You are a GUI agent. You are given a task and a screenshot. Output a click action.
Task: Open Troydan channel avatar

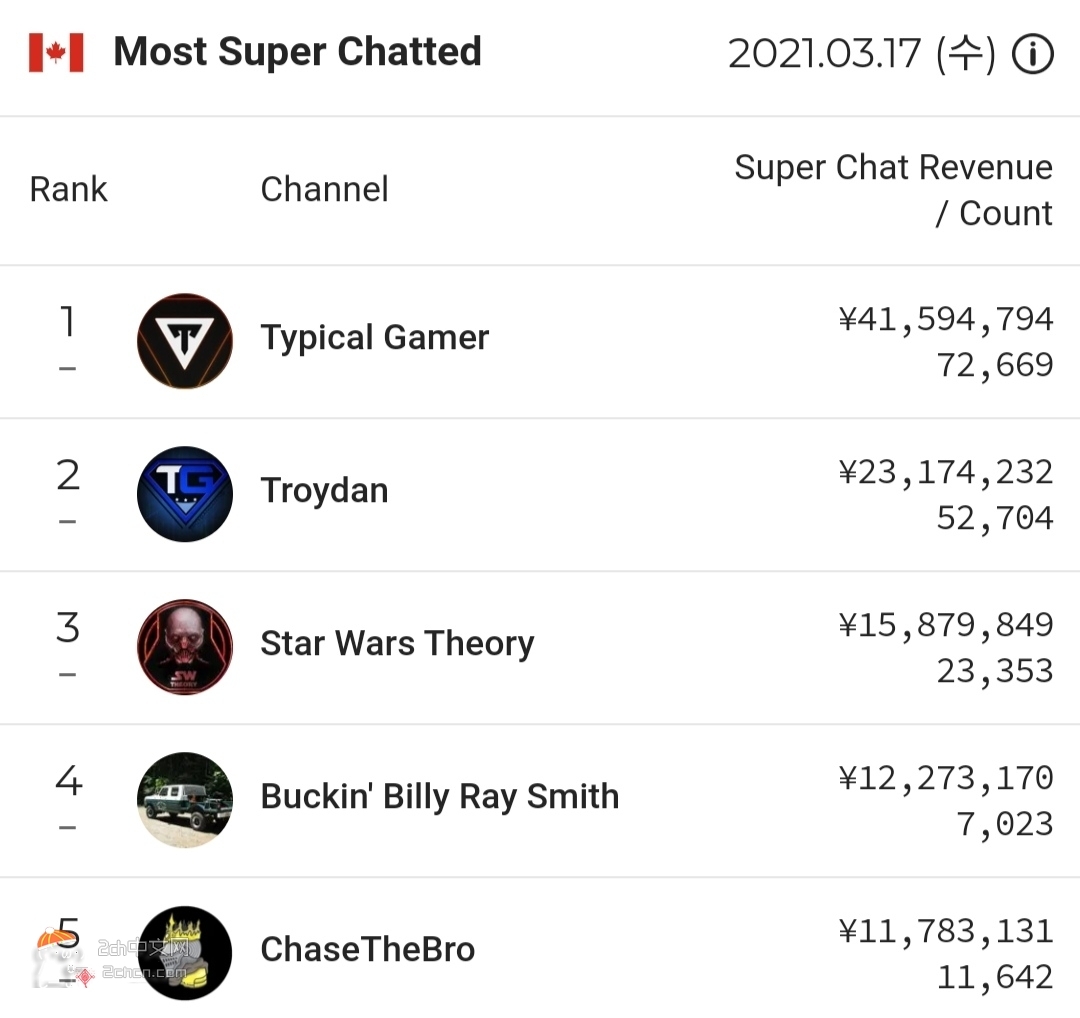pos(185,494)
